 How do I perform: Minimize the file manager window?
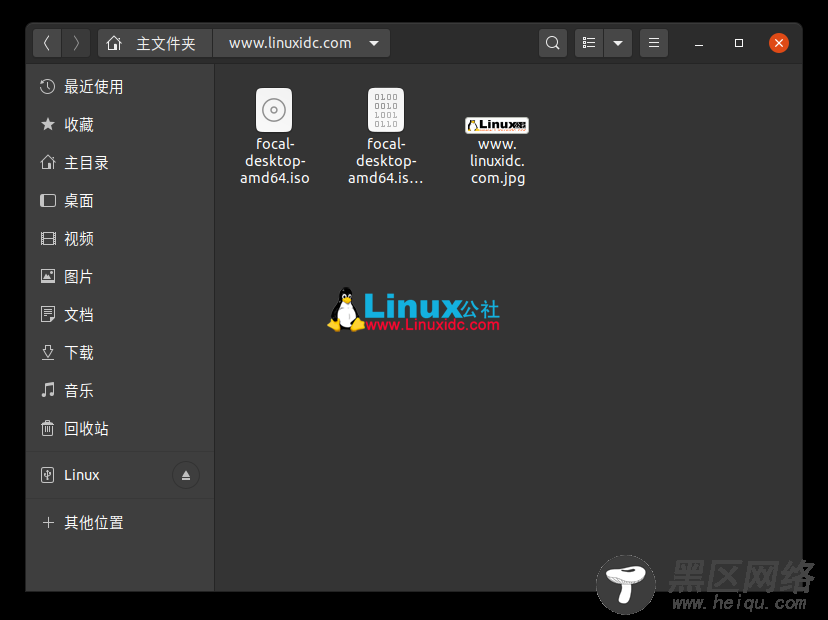(699, 43)
